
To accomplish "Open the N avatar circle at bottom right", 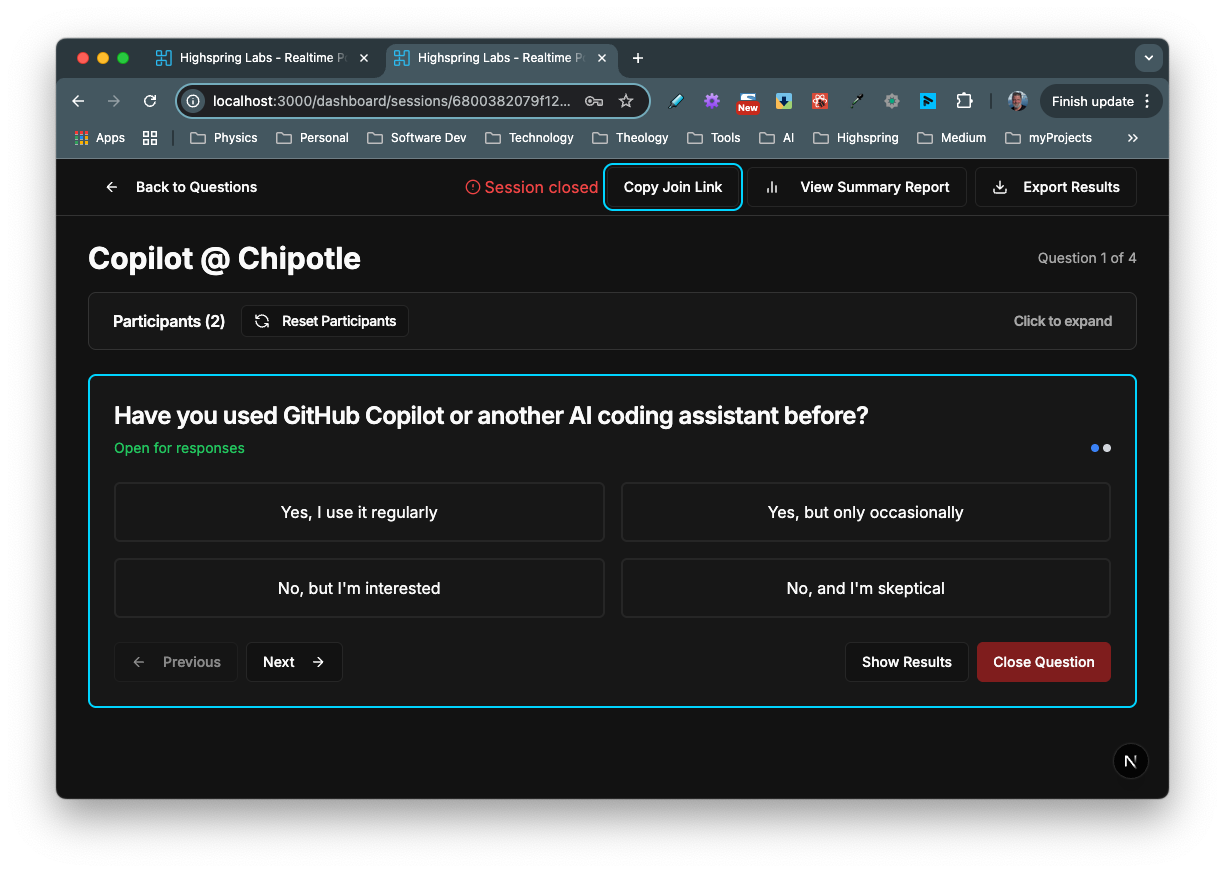I will (1131, 761).
